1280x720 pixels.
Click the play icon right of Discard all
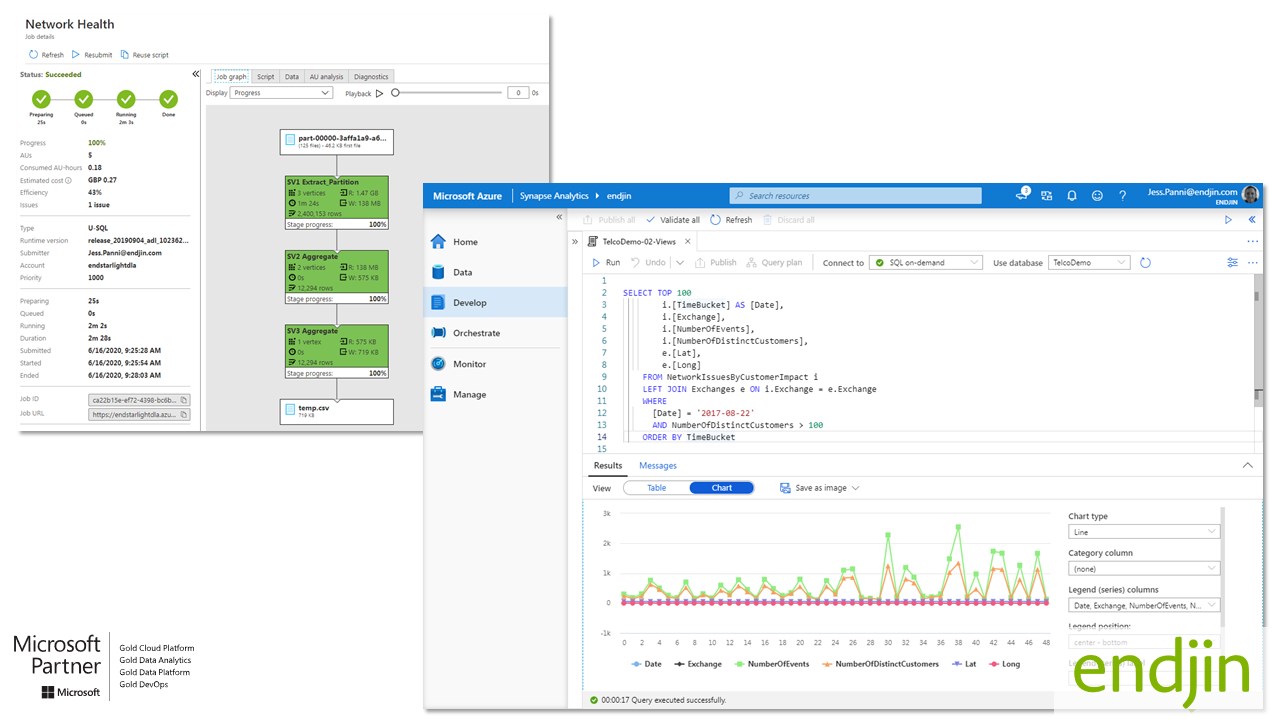click(x=1229, y=220)
